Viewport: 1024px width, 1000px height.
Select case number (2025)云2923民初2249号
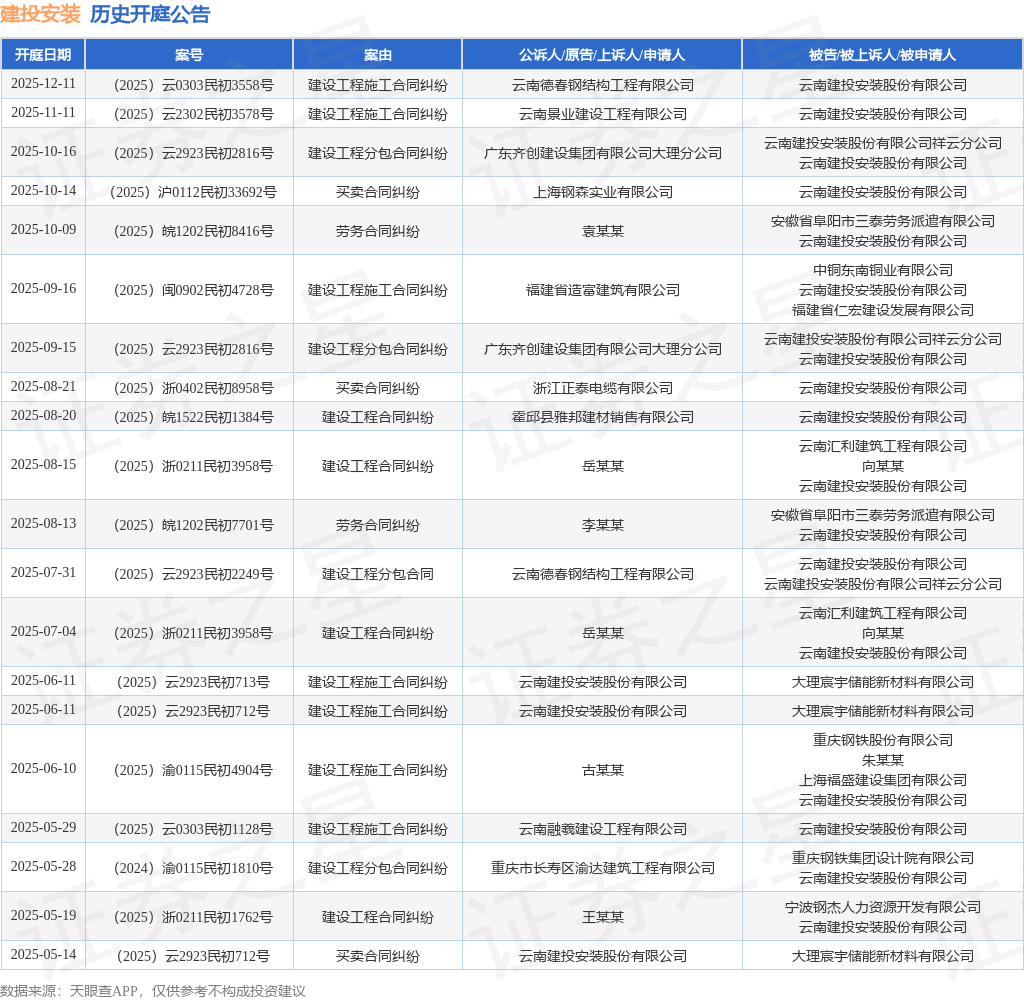click(193, 574)
